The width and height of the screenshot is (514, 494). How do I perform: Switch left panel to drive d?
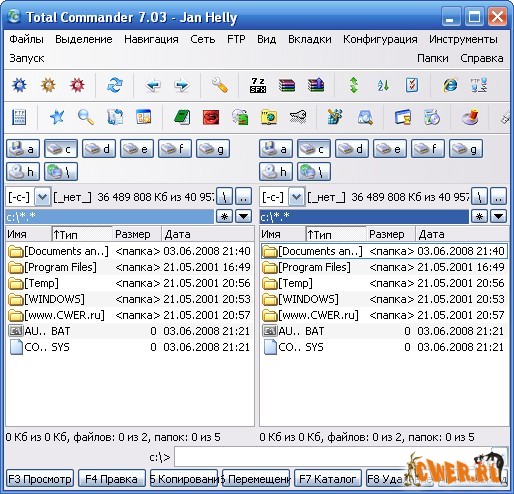[x=99, y=149]
